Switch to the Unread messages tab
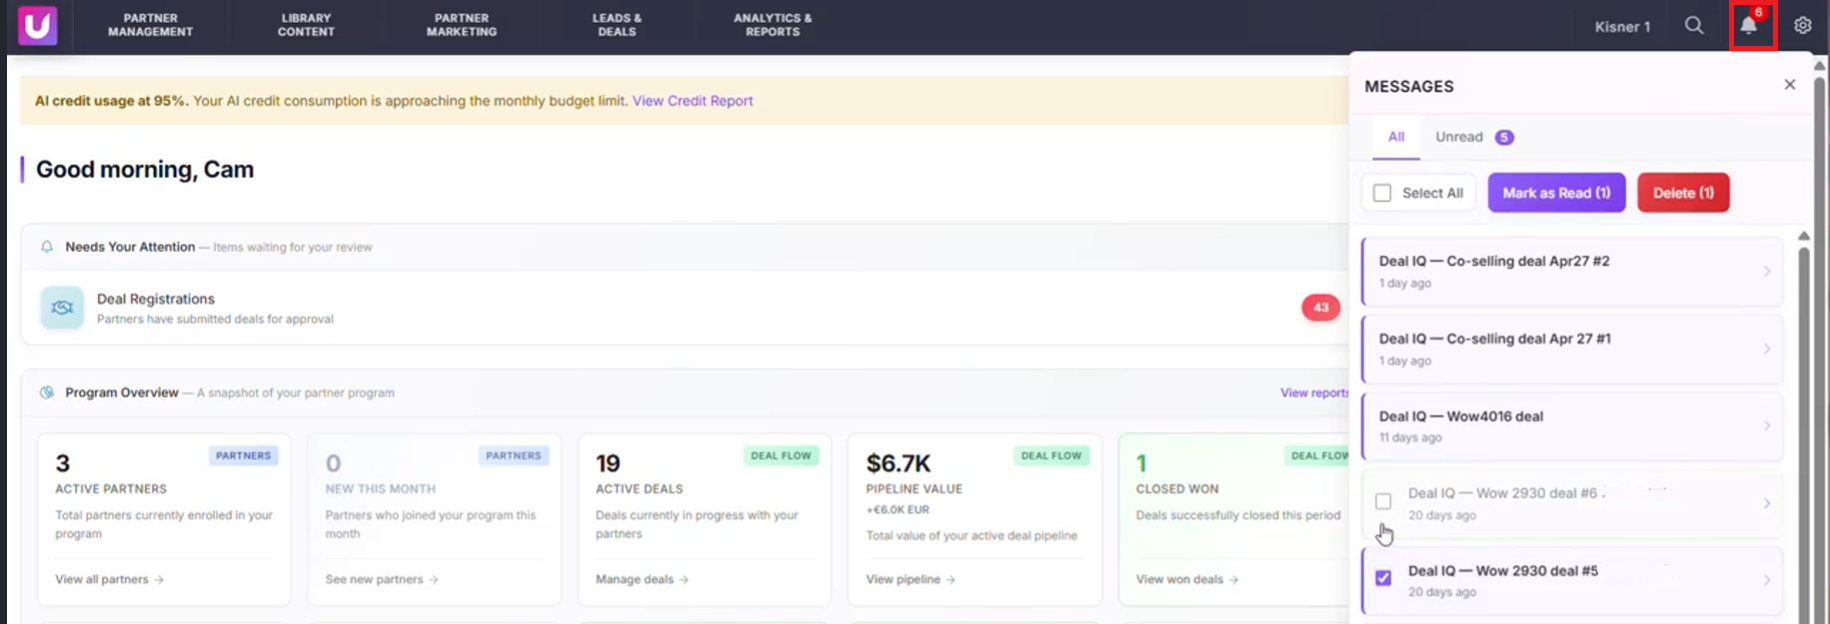Viewport: 1830px width, 624px height. pos(1474,137)
